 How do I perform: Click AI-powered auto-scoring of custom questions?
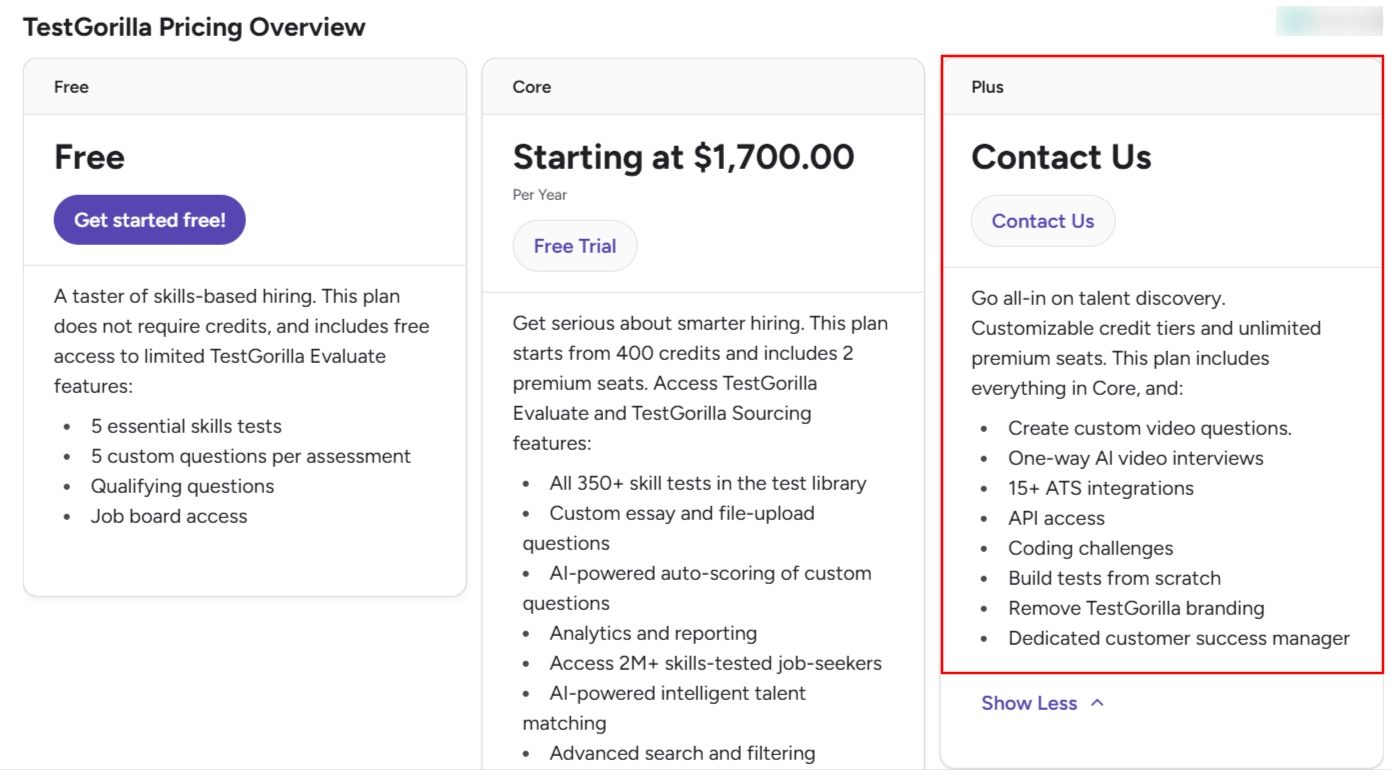click(x=697, y=588)
